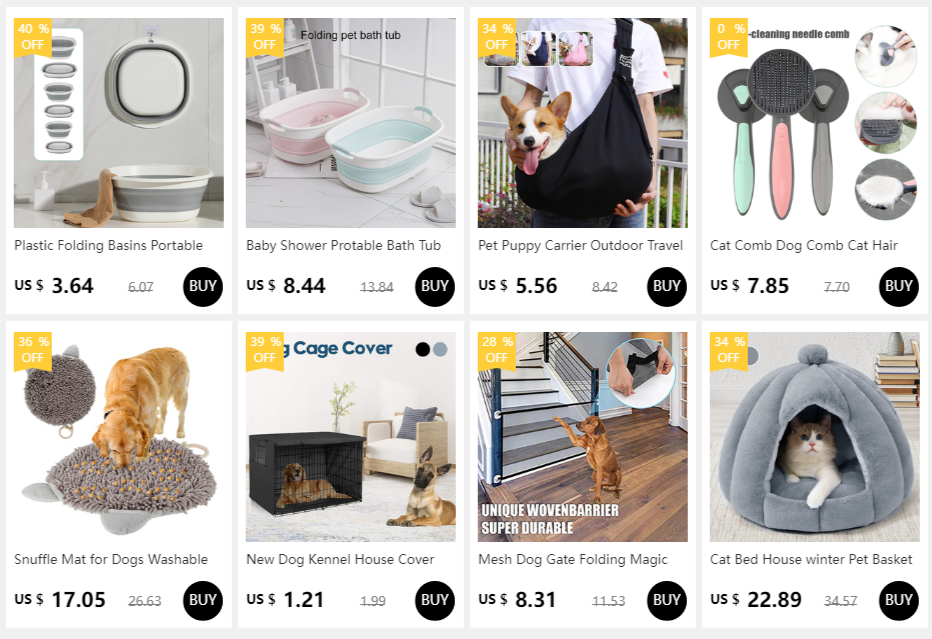Click BUY for Cat Bed House
The height and width of the screenshot is (639, 932).
pyautogui.click(x=898, y=600)
